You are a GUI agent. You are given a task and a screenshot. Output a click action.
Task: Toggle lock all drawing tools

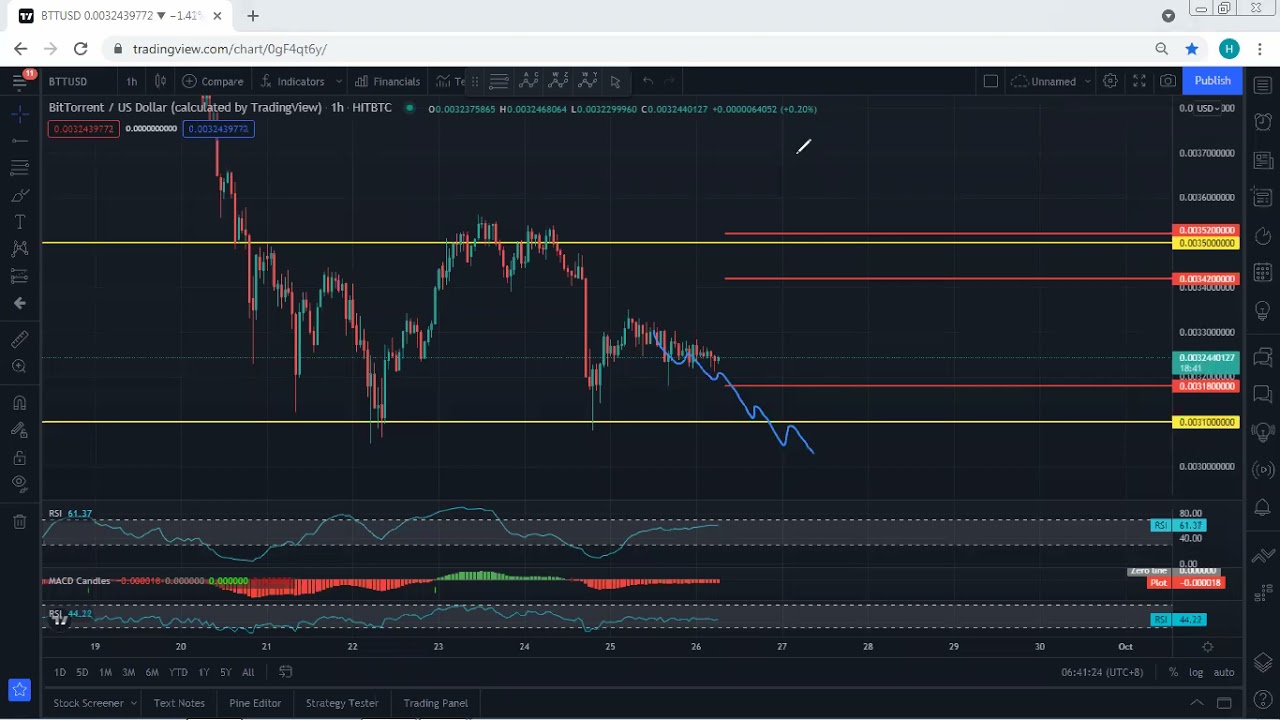pyautogui.click(x=19, y=457)
